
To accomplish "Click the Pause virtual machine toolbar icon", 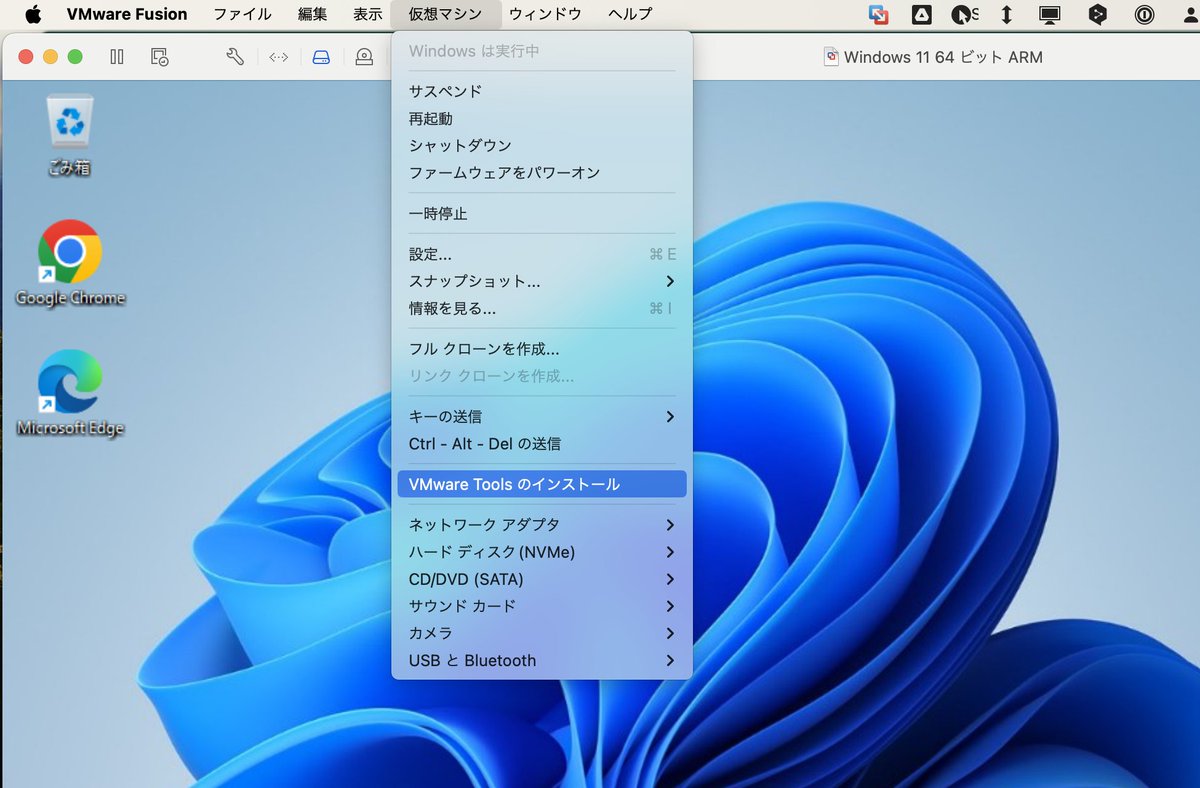I will pos(116,57).
